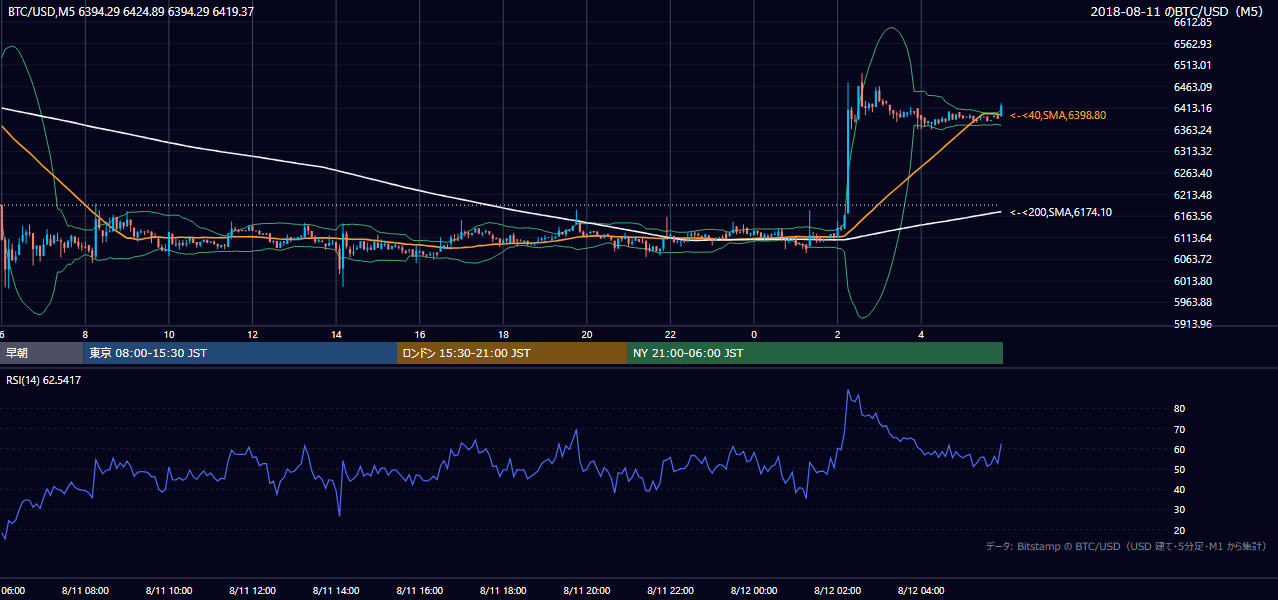
Task: Click the hour label 20 on price chart axis
Action: 587,334
